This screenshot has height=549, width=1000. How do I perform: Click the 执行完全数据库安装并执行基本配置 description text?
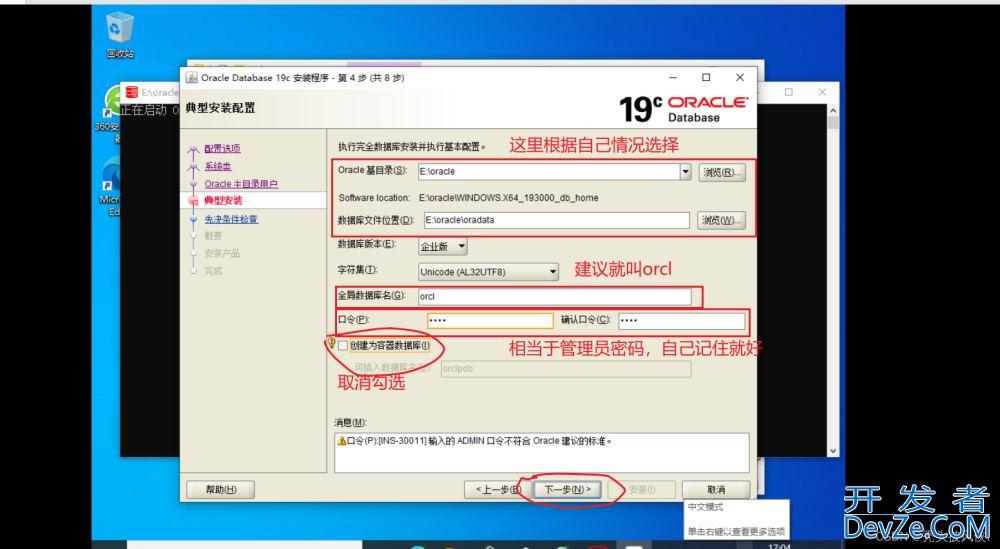pyautogui.click(x=411, y=147)
